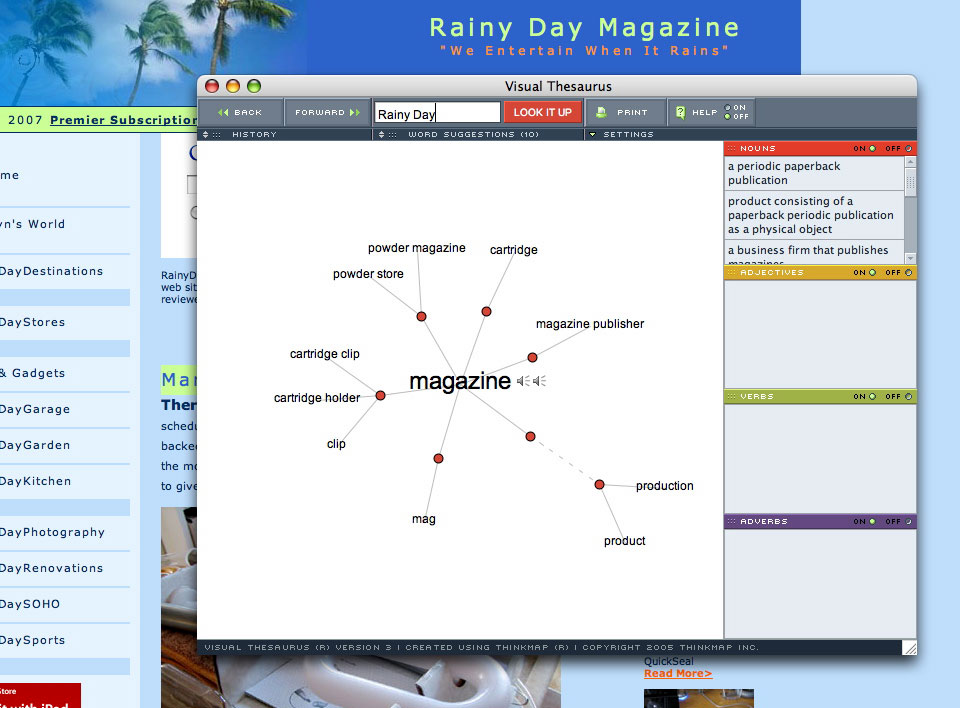Viewport: 960px width, 708px height.
Task: Click the word "product" in the map
Action: (x=624, y=541)
